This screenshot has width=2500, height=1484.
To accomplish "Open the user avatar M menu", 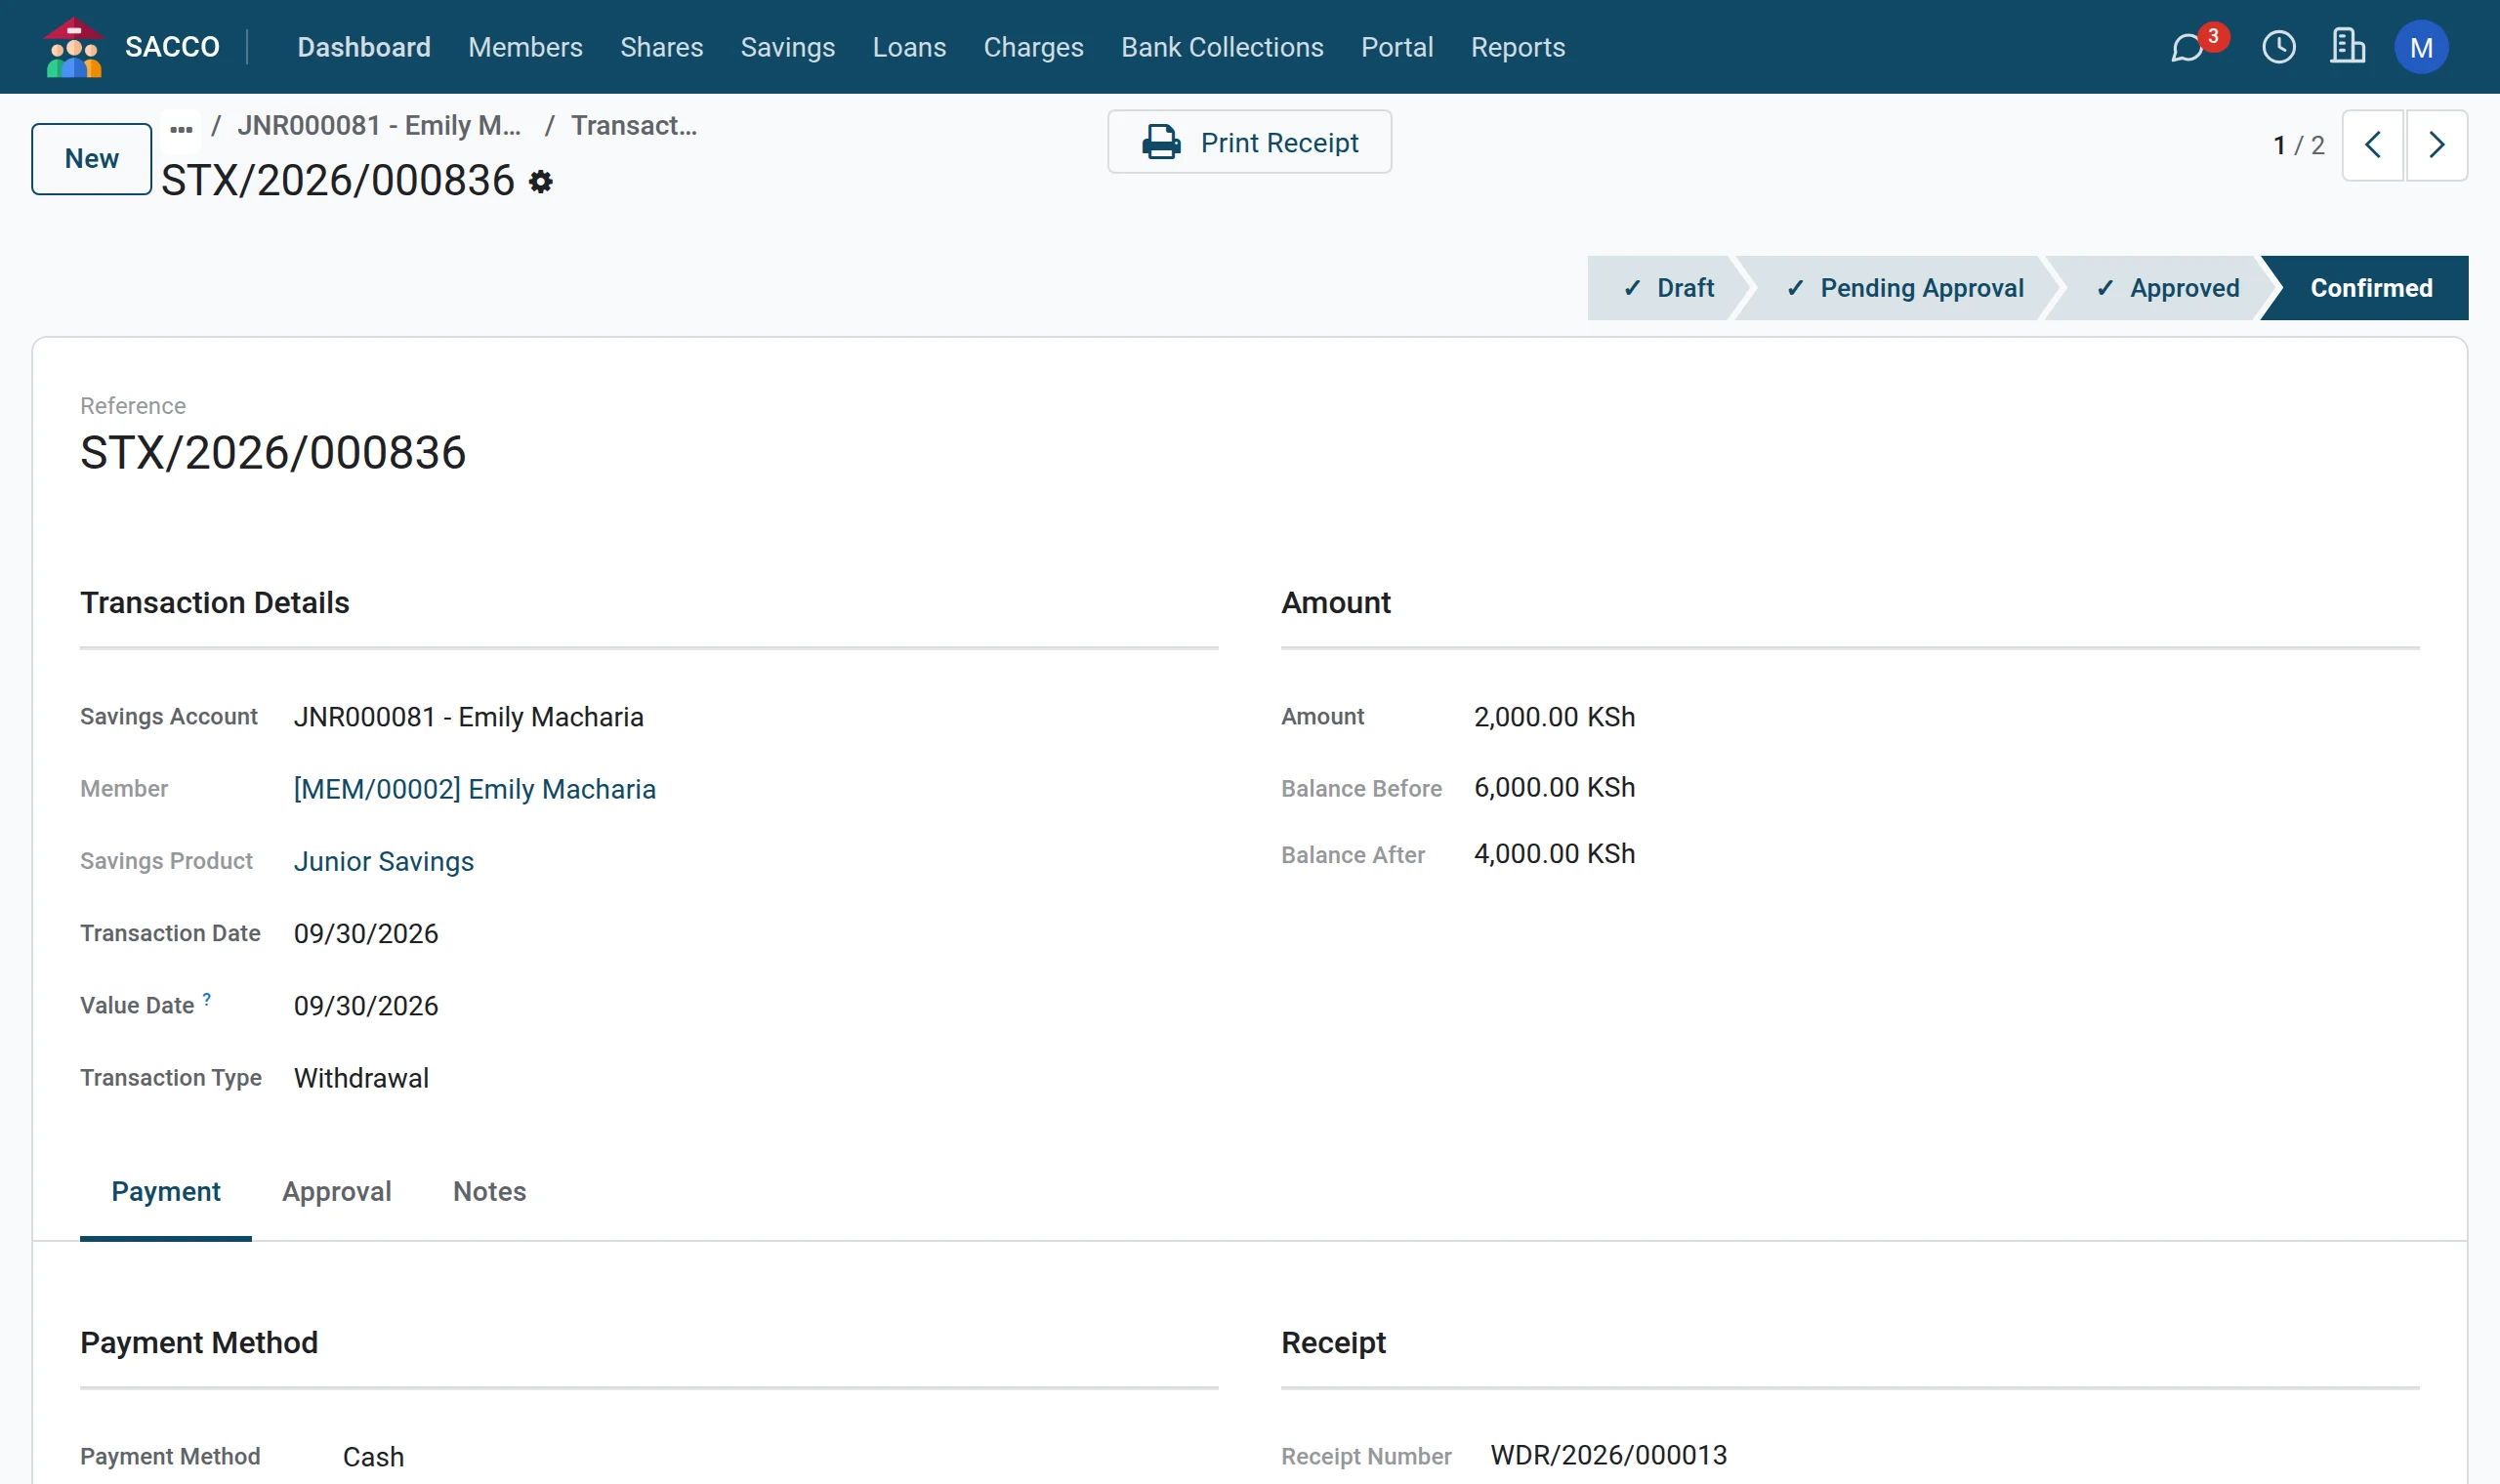I will 2420,47.
